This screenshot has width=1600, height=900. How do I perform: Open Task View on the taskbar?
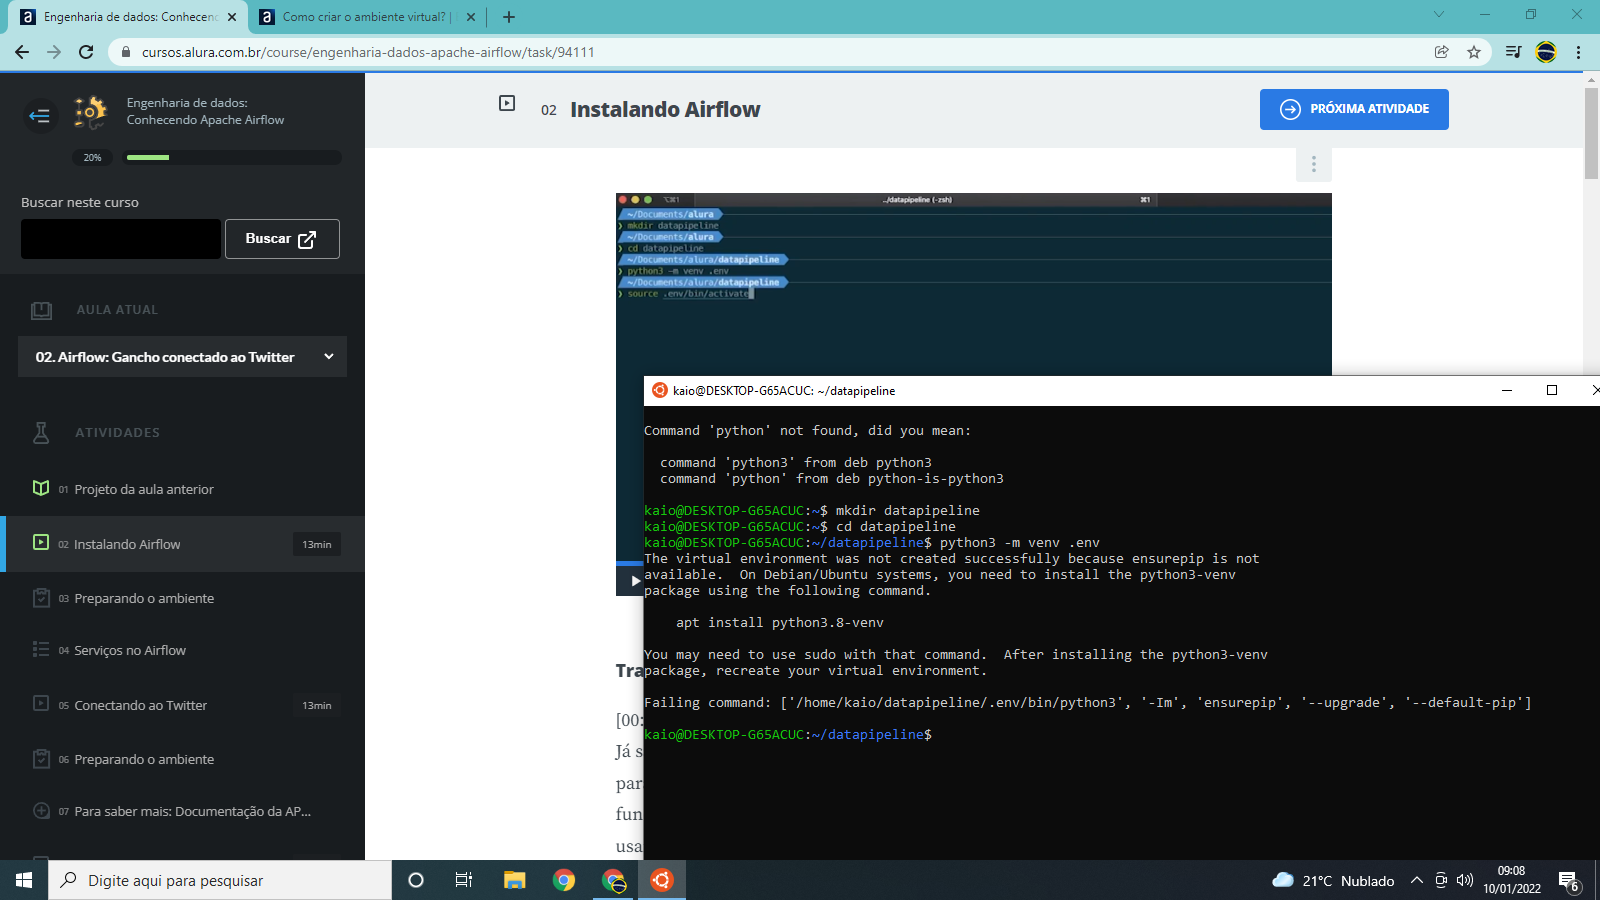tap(464, 880)
